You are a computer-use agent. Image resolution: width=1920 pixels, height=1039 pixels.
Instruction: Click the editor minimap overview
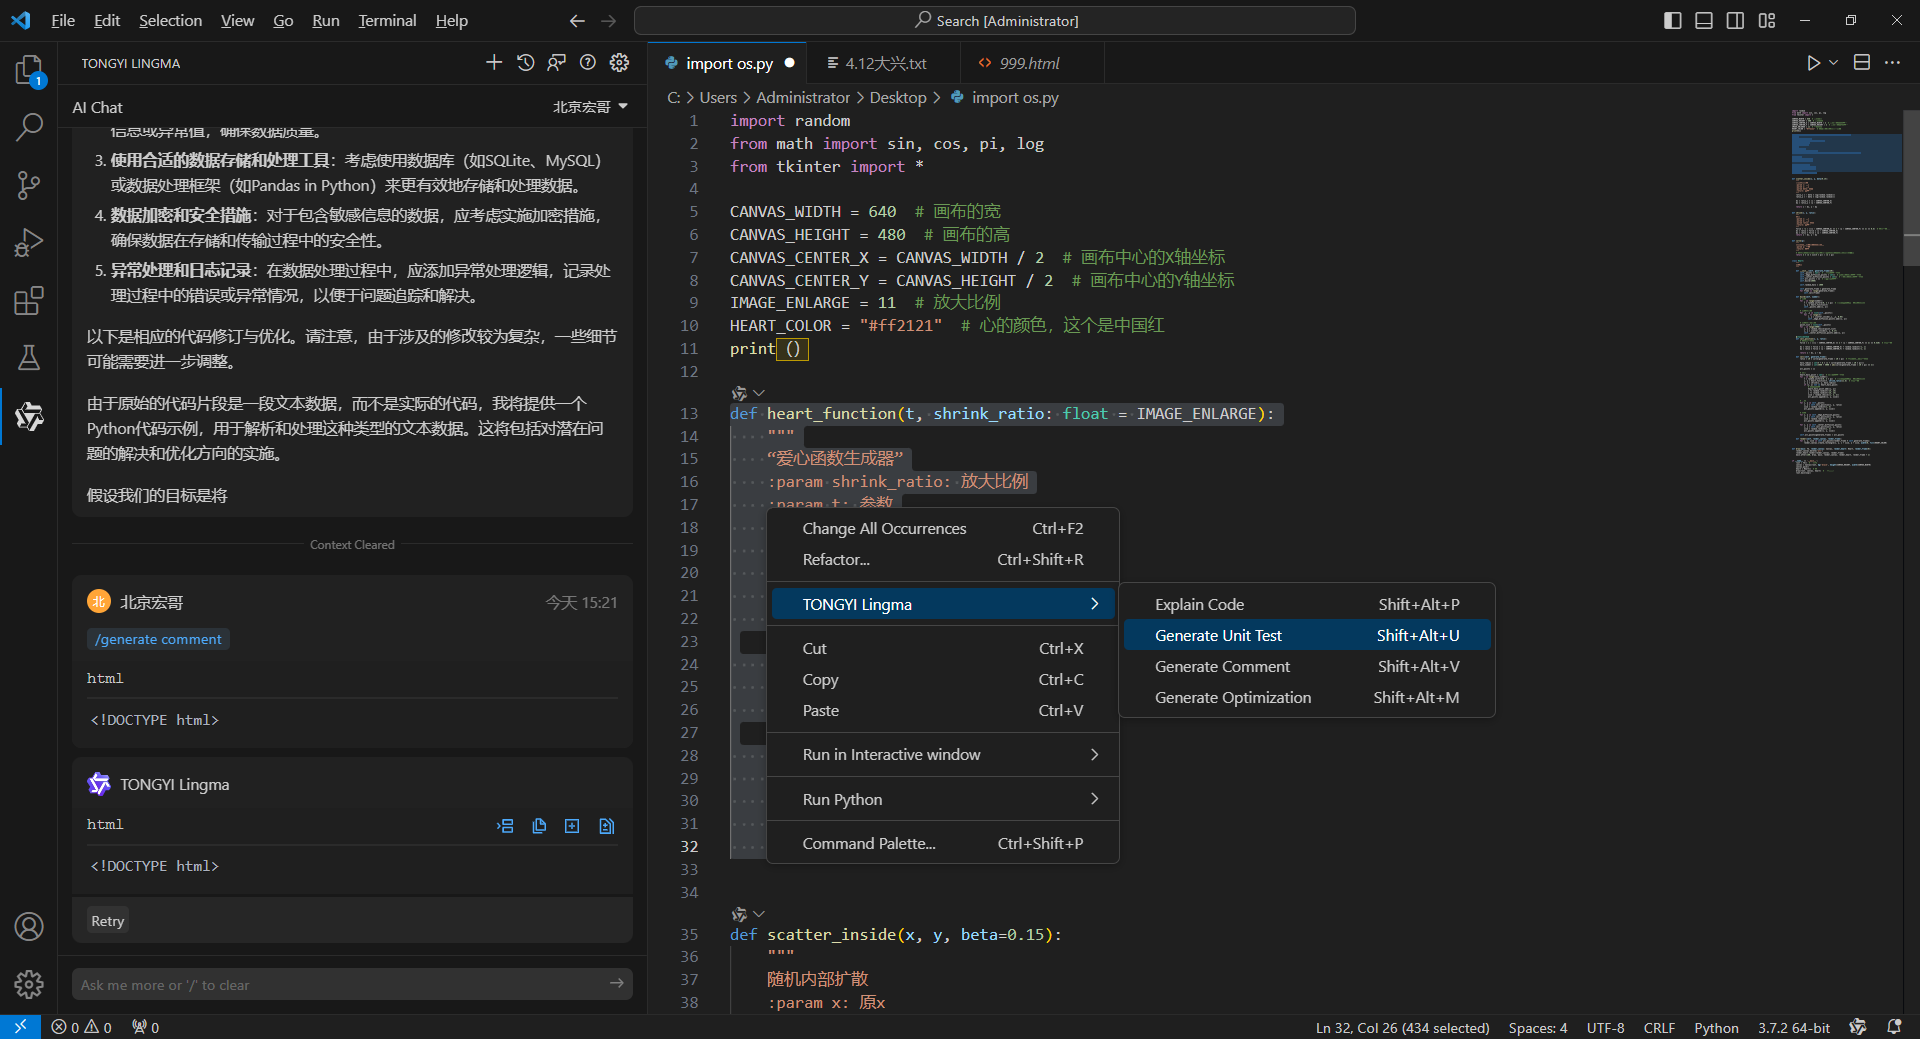tap(1846, 290)
